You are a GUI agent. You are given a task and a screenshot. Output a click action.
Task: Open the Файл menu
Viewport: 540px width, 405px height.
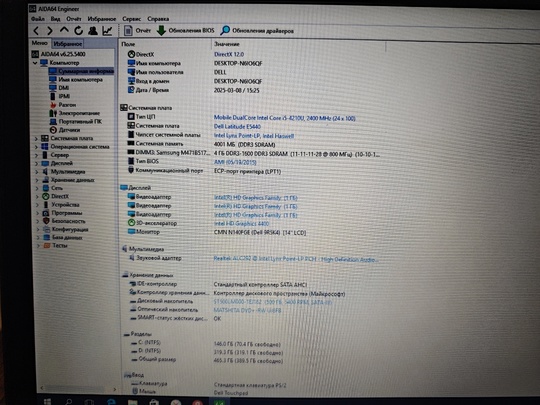point(38,19)
